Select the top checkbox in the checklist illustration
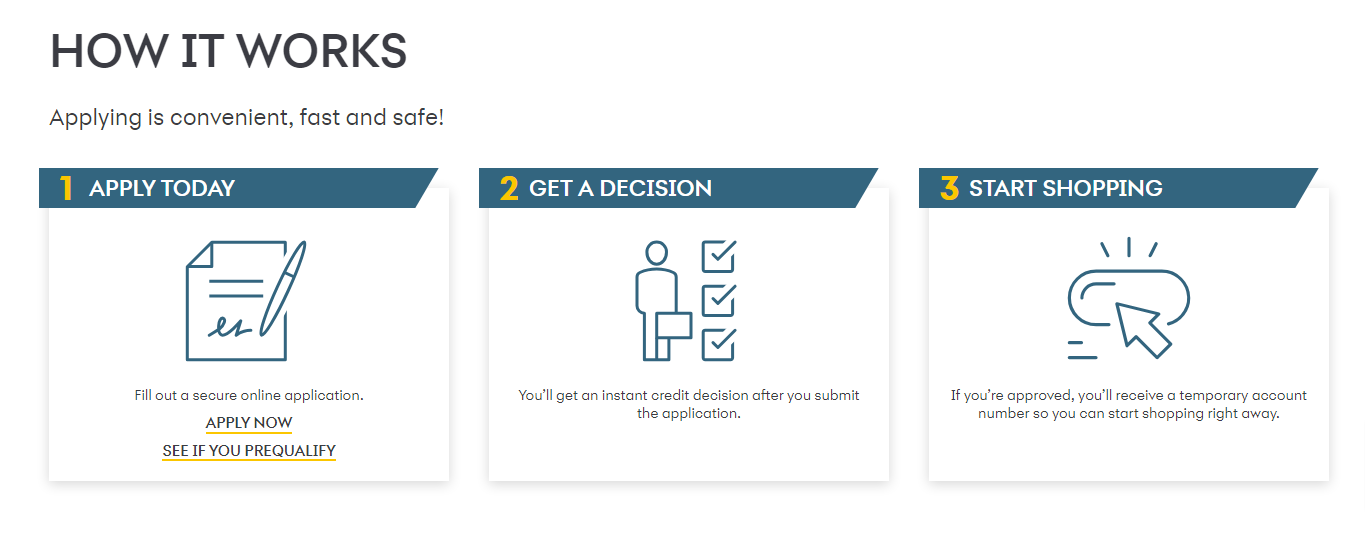The width and height of the screenshot is (1365, 537). tap(719, 255)
